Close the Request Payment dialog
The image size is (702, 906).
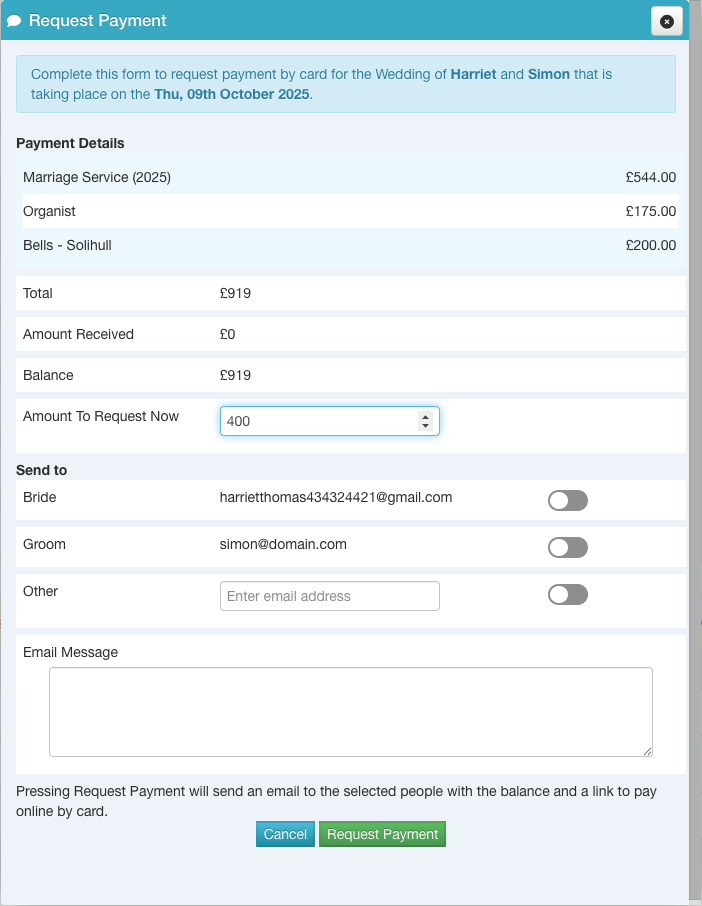[667, 21]
